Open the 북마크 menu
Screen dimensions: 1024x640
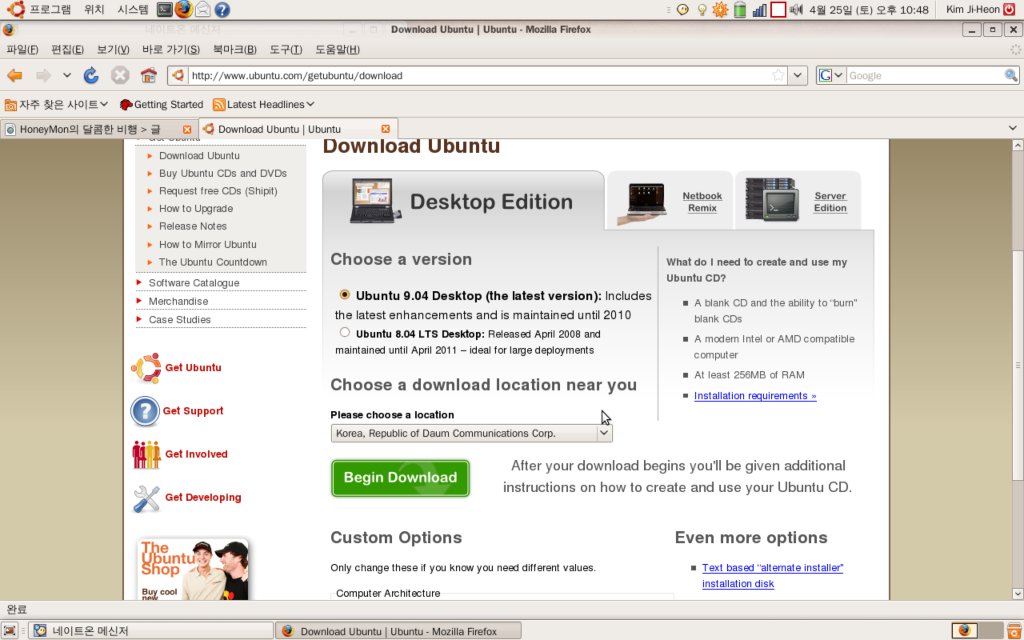(x=234, y=50)
